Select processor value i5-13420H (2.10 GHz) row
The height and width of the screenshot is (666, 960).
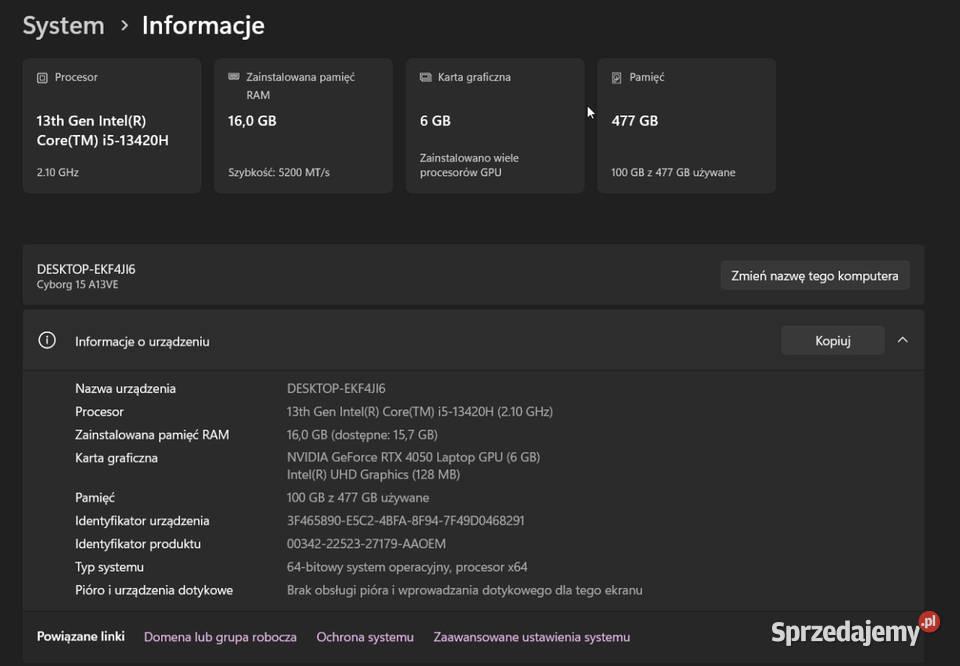click(x=419, y=411)
